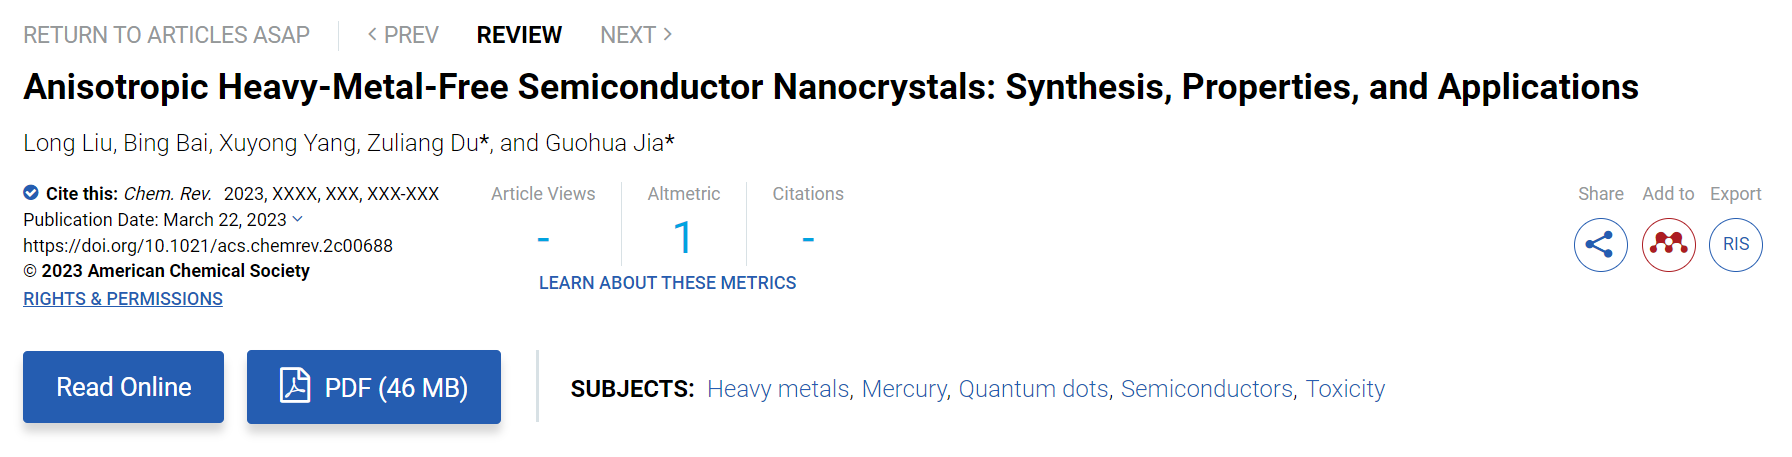Click LEARN ABOUT THESE METRICS link
This screenshot has height=457, width=1792.
tap(667, 283)
